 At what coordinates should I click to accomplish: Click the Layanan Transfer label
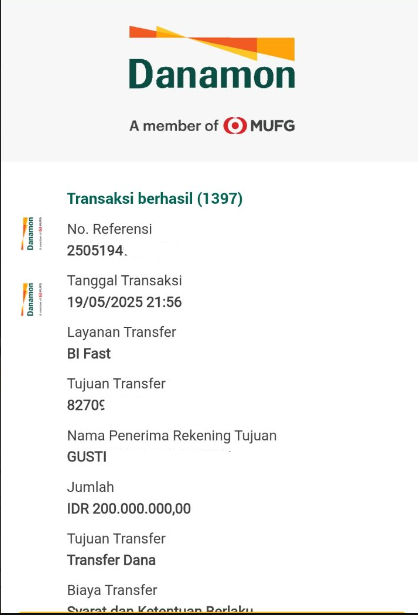point(122,332)
